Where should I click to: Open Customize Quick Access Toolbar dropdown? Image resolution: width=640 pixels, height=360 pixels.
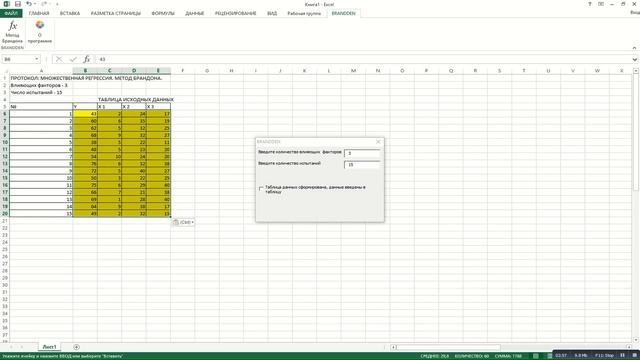[57, 4]
